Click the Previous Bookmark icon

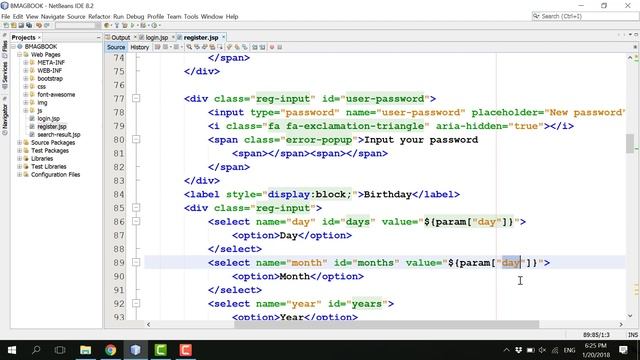(x=229, y=47)
